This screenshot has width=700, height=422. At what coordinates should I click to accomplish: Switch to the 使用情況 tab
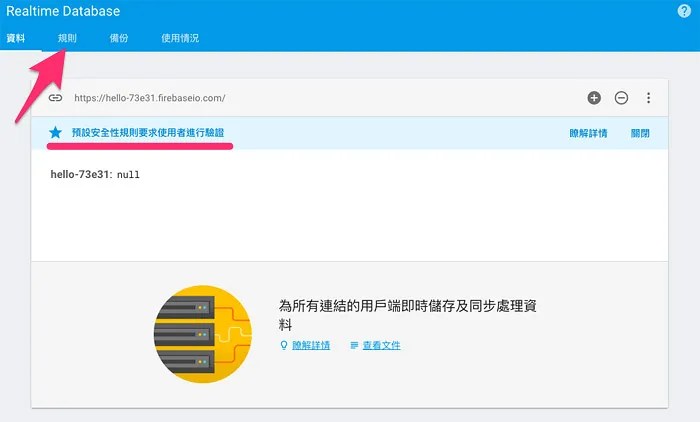tap(180, 38)
